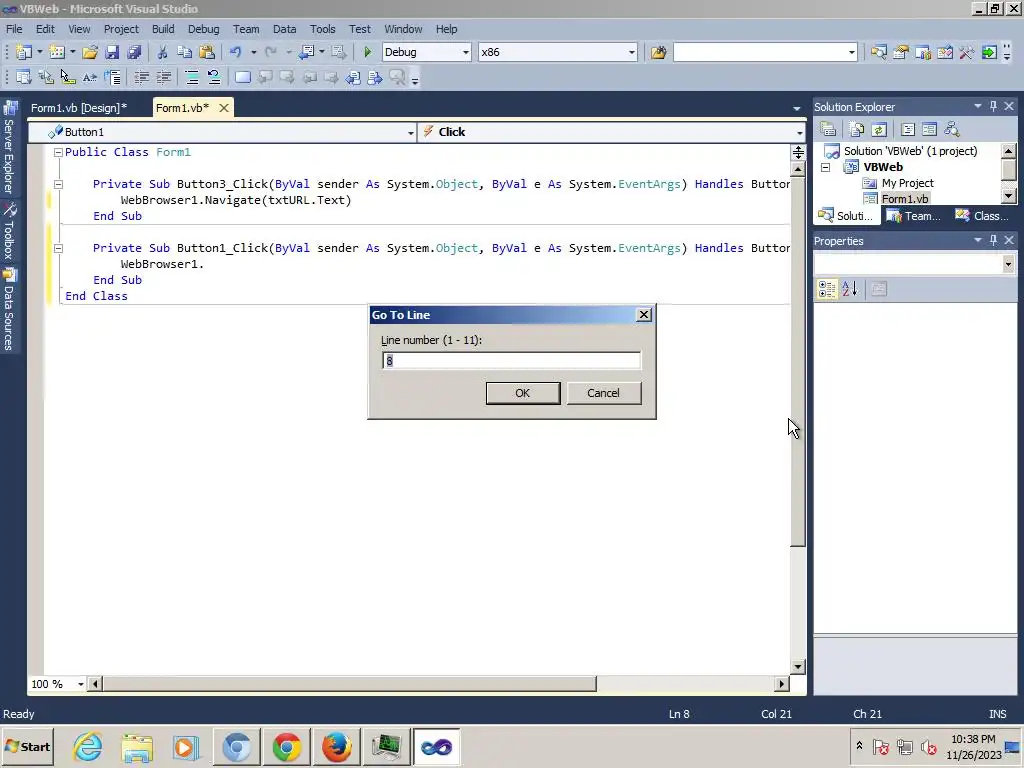Open Extension Manager green arrow icon
This screenshot has width=1024, height=768.
(989, 52)
